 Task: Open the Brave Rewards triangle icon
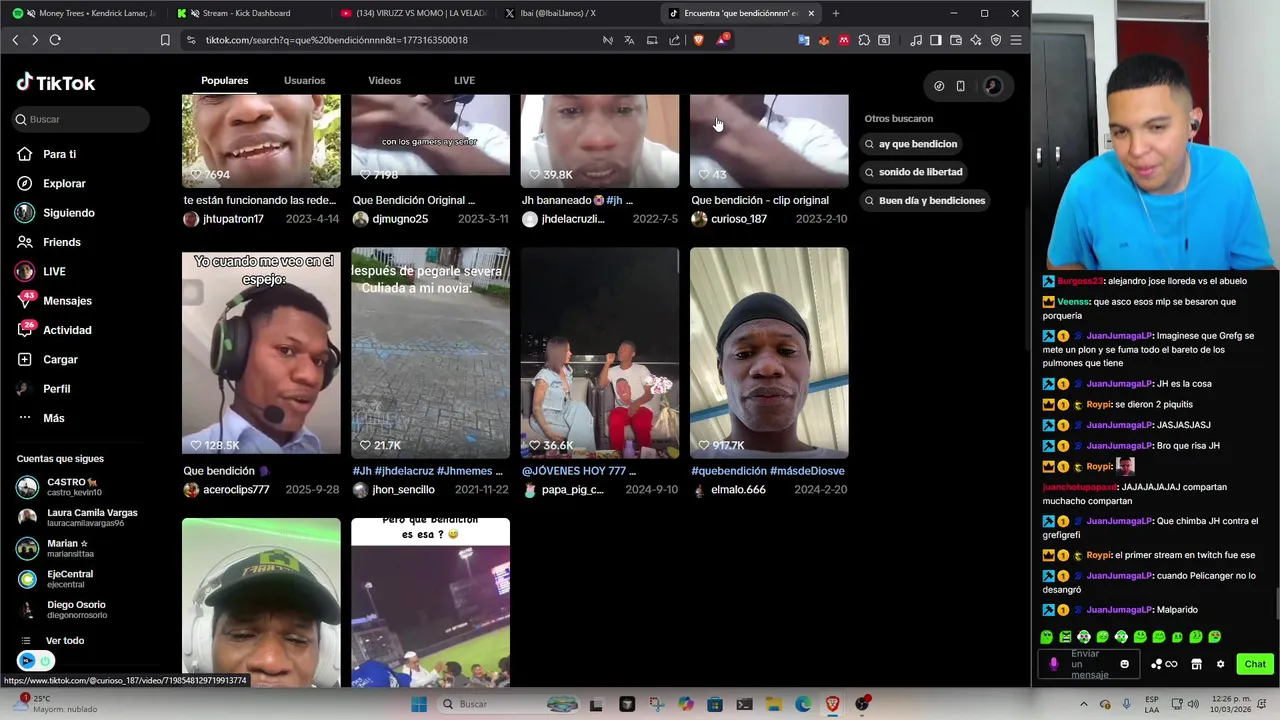click(721, 40)
